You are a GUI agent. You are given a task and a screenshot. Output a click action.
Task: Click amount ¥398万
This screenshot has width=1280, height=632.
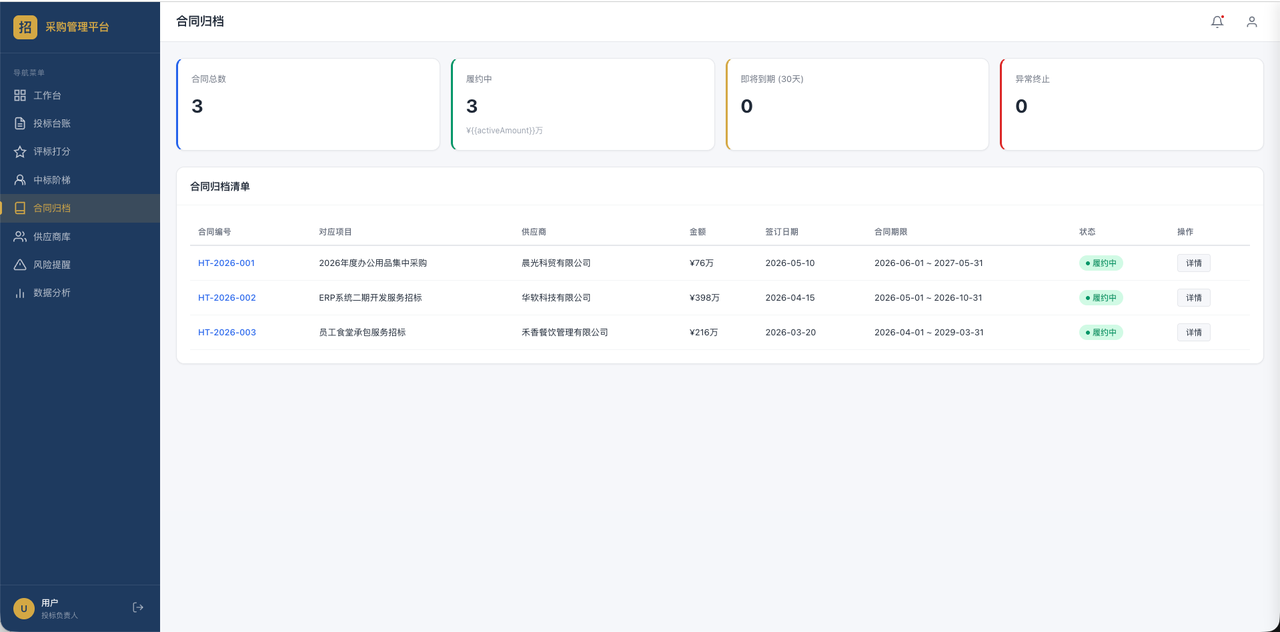click(704, 298)
